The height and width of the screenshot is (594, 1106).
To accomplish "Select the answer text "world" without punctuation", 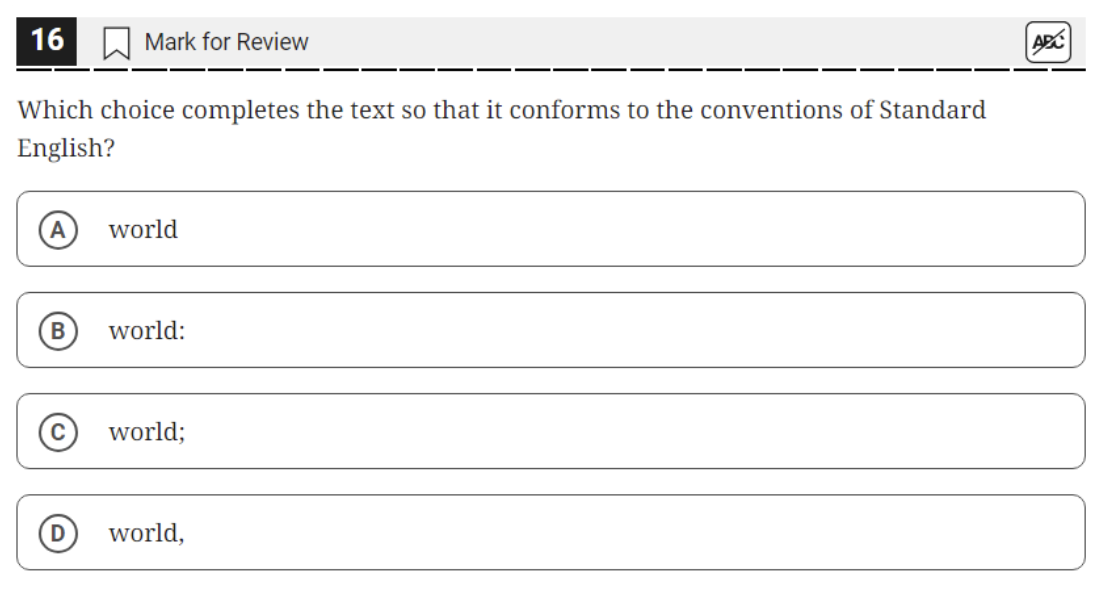I will [143, 229].
